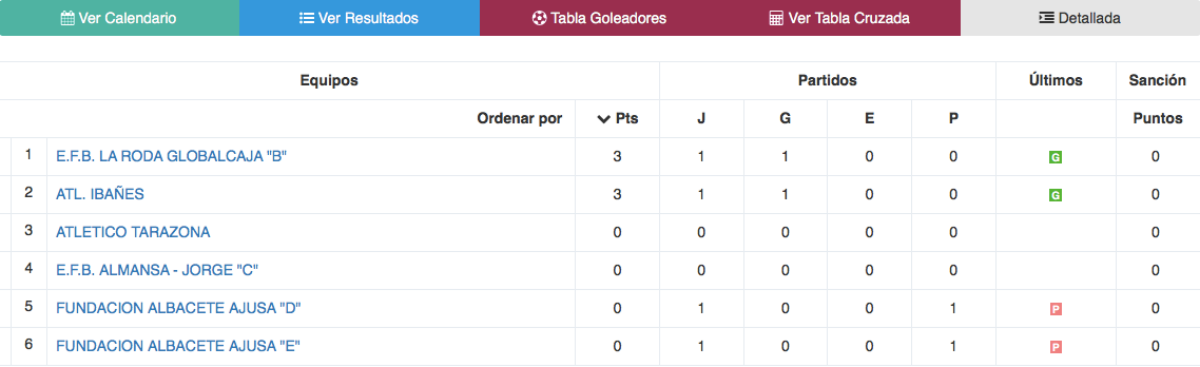Click the soccer ball icon in Tabla Goleadores
Image resolution: width=1200 pixels, height=367 pixels.
(540, 18)
